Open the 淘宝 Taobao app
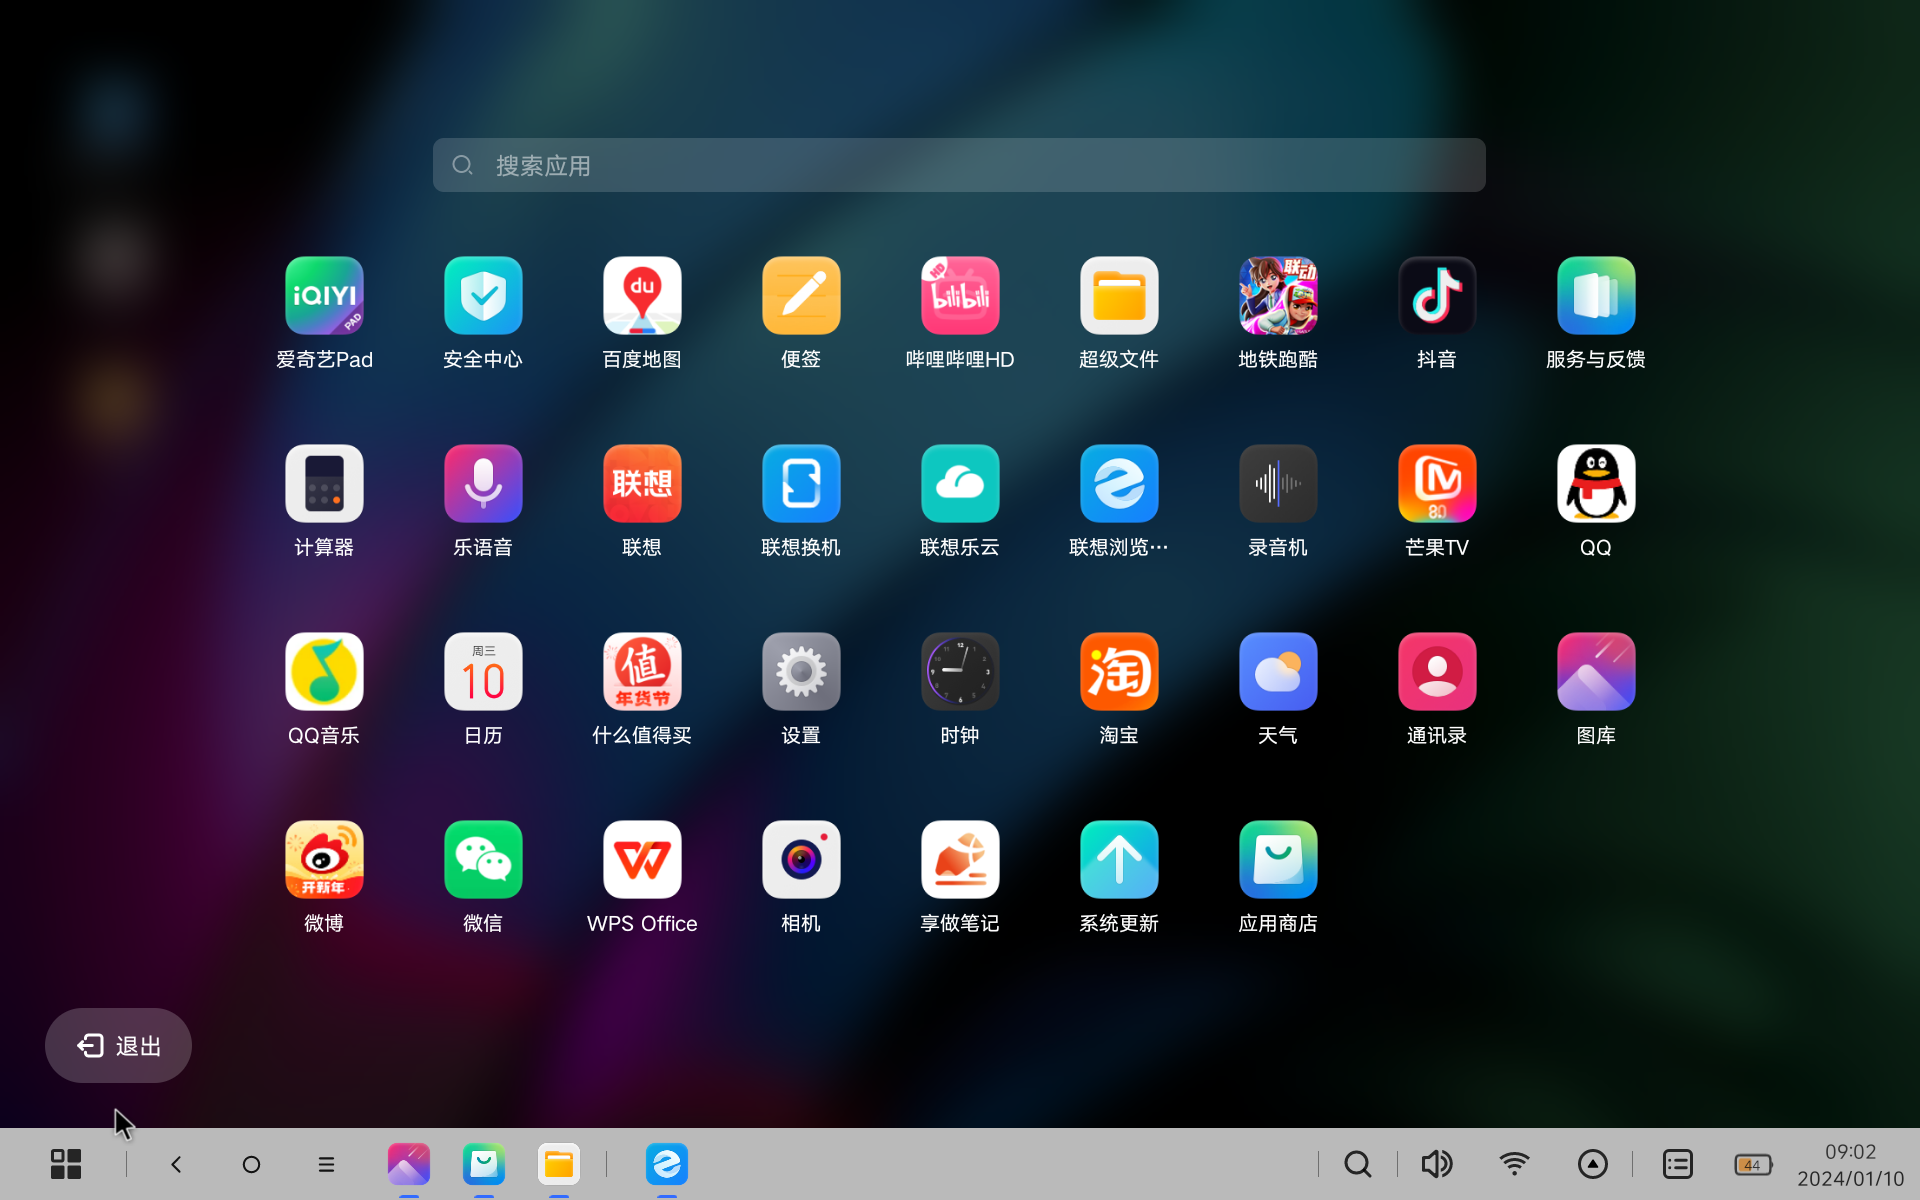Image resolution: width=1920 pixels, height=1200 pixels. click(1119, 672)
